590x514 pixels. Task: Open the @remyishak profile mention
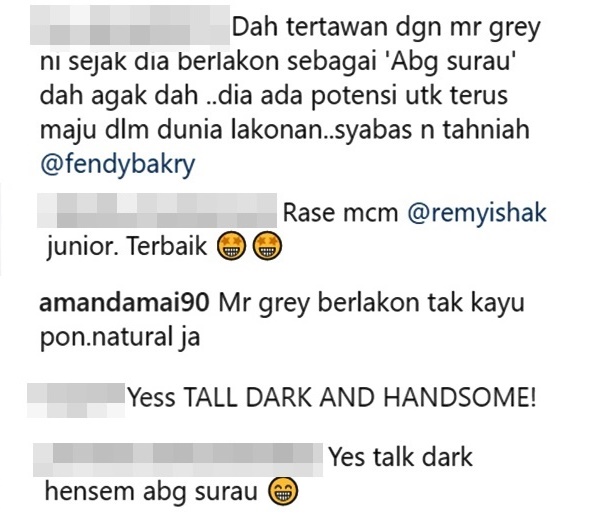click(x=477, y=213)
